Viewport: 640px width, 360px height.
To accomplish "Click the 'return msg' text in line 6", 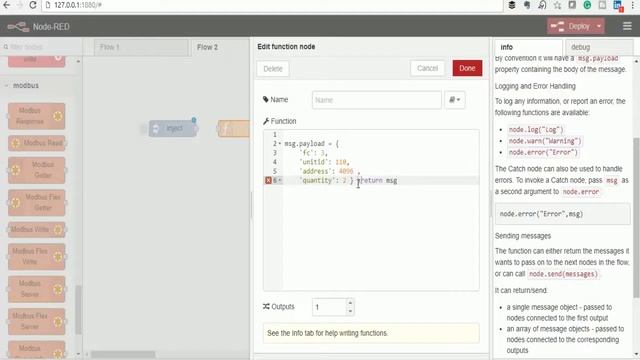I will click(x=378, y=180).
